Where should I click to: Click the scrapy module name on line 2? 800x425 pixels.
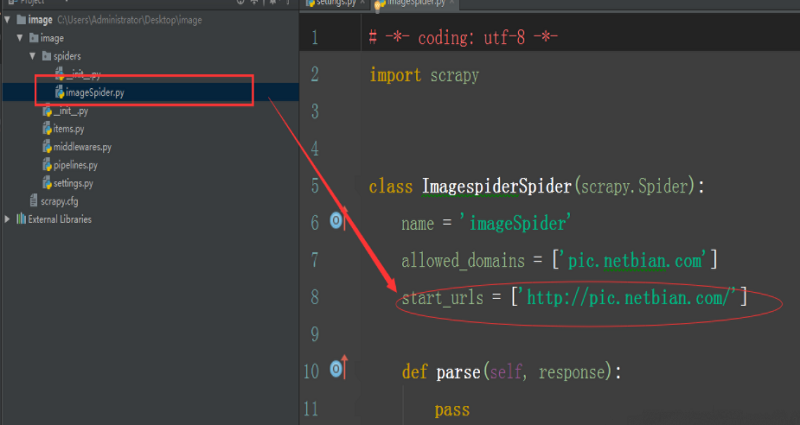click(455, 76)
